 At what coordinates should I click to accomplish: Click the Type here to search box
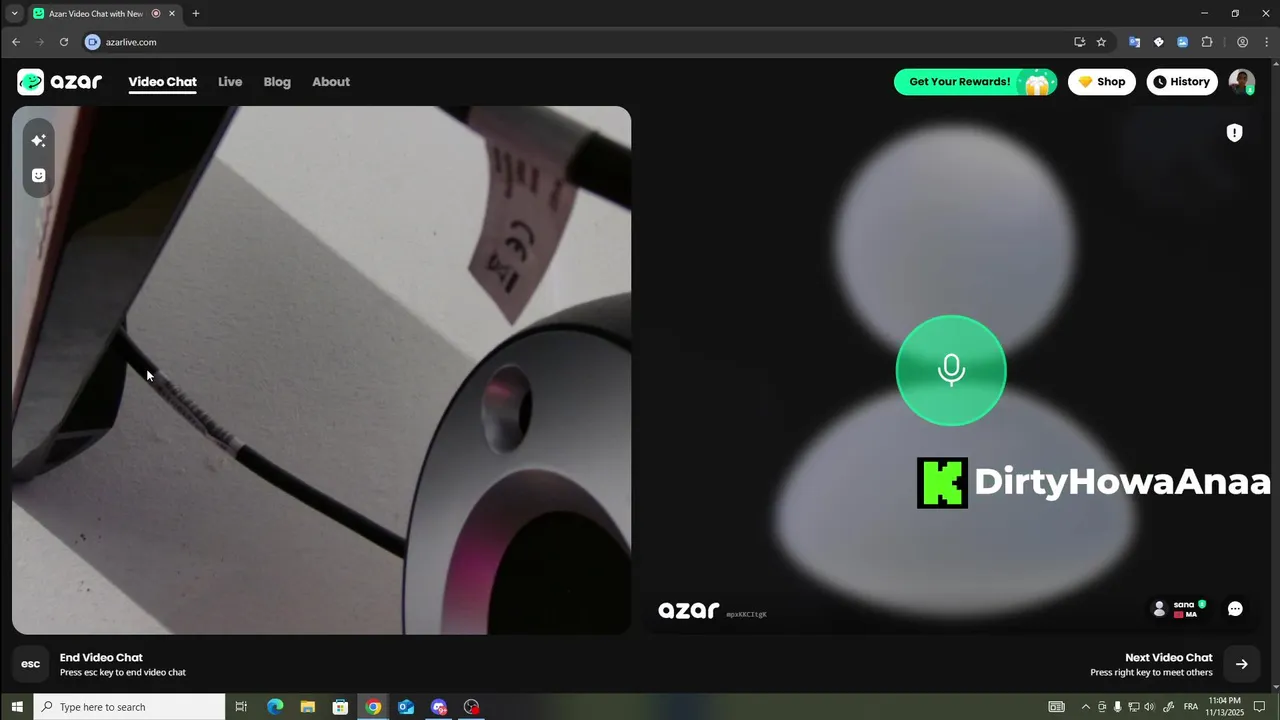pyautogui.click(x=130, y=707)
